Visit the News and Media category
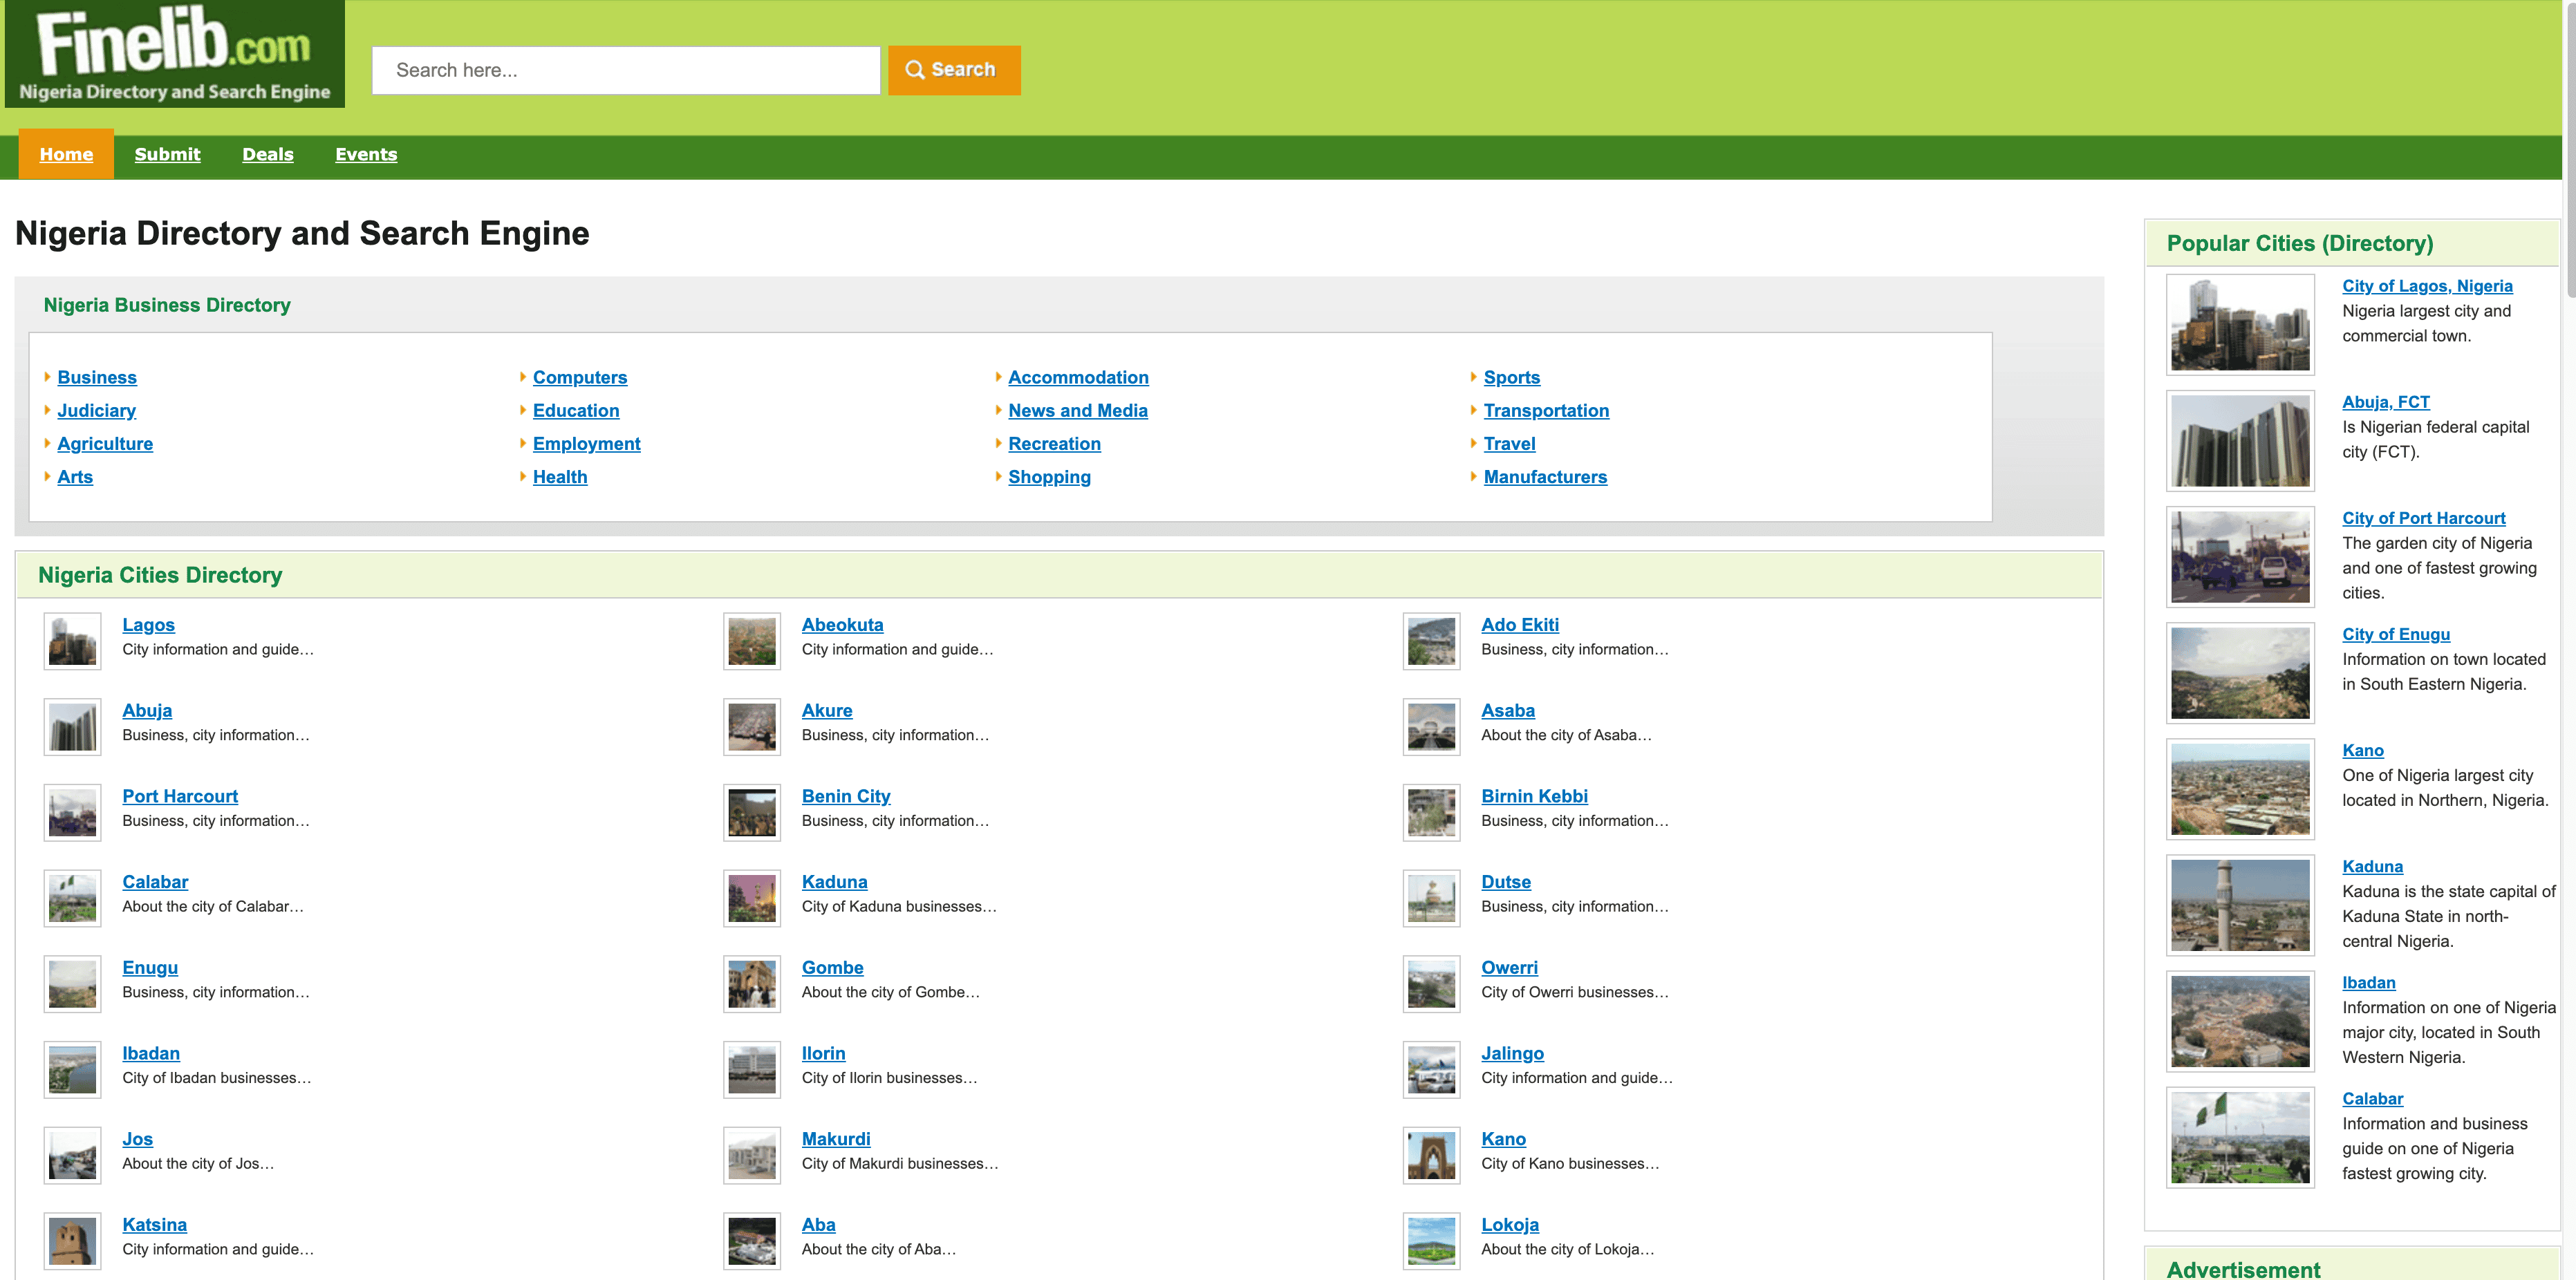The image size is (2576, 1280). coord(1077,411)
